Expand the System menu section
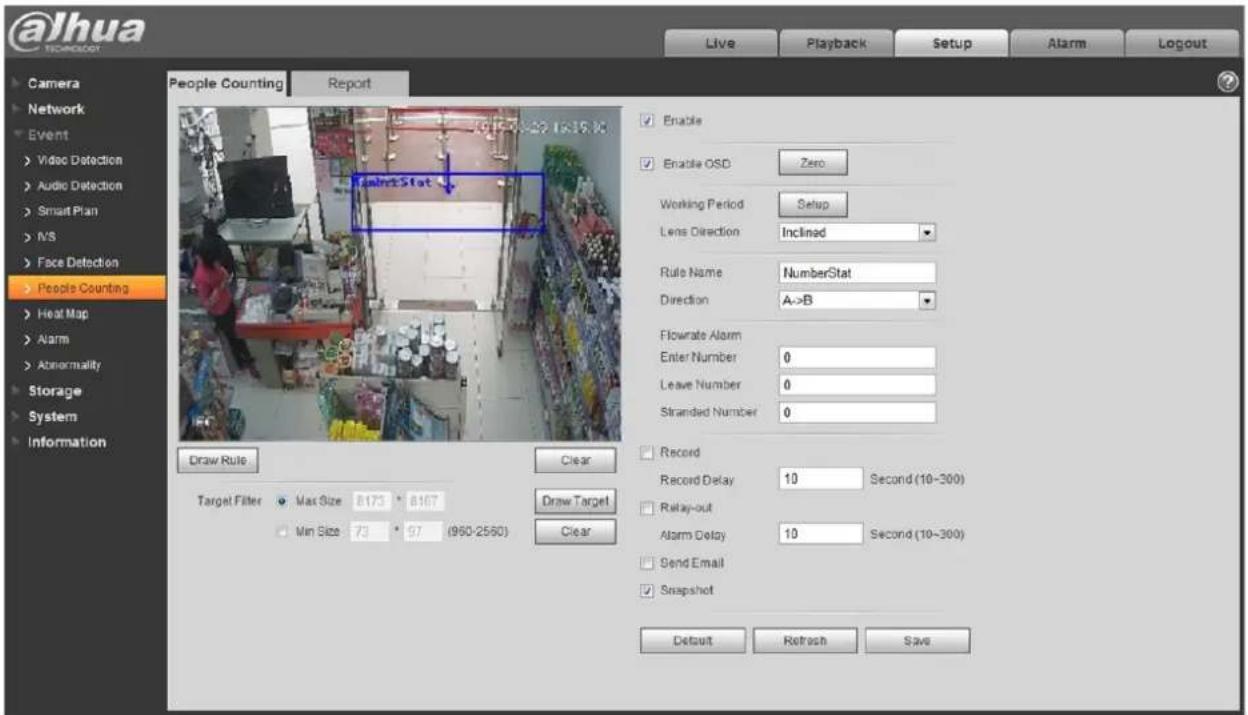 pos(52,417)
